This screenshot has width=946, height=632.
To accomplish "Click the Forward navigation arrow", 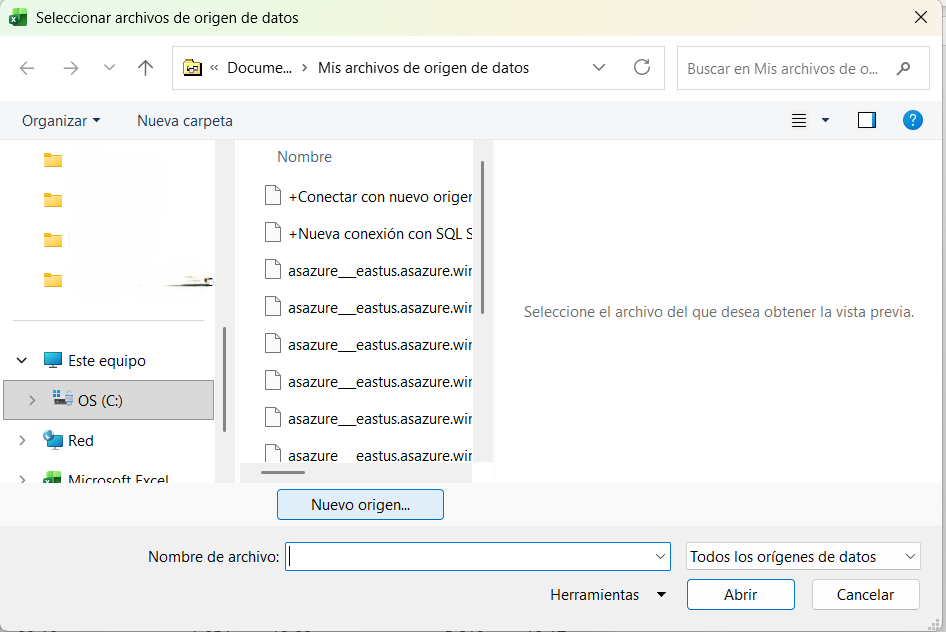I will (70, 68).
